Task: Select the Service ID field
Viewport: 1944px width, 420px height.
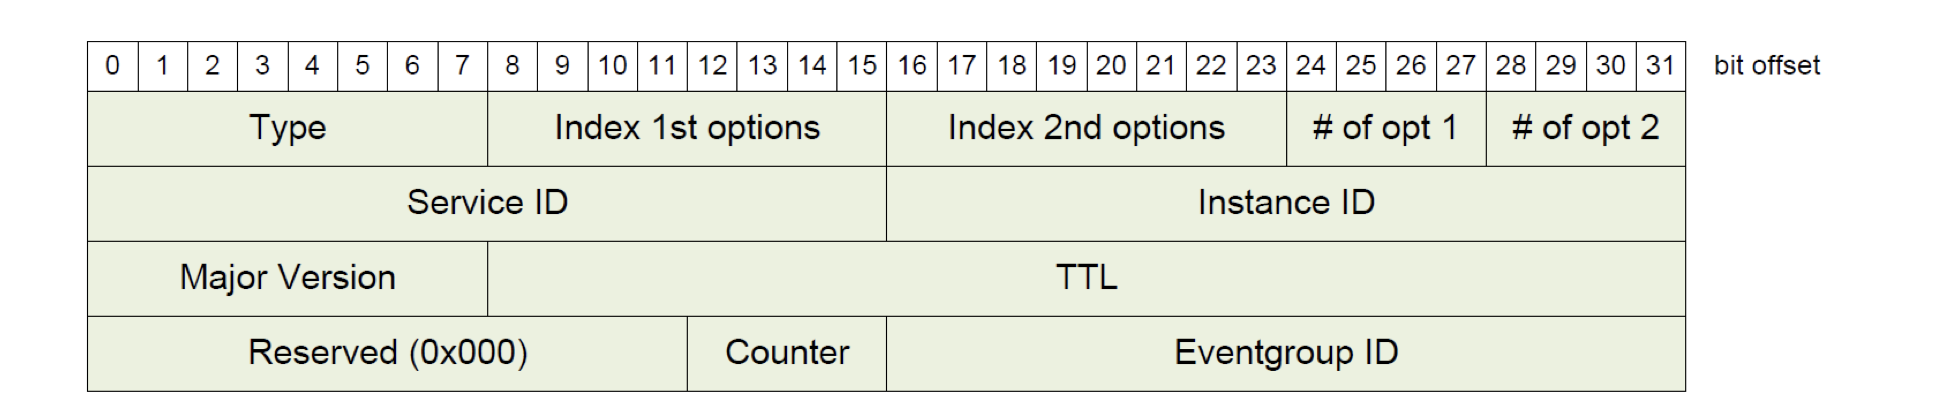Action: click(x=487, y=203)
